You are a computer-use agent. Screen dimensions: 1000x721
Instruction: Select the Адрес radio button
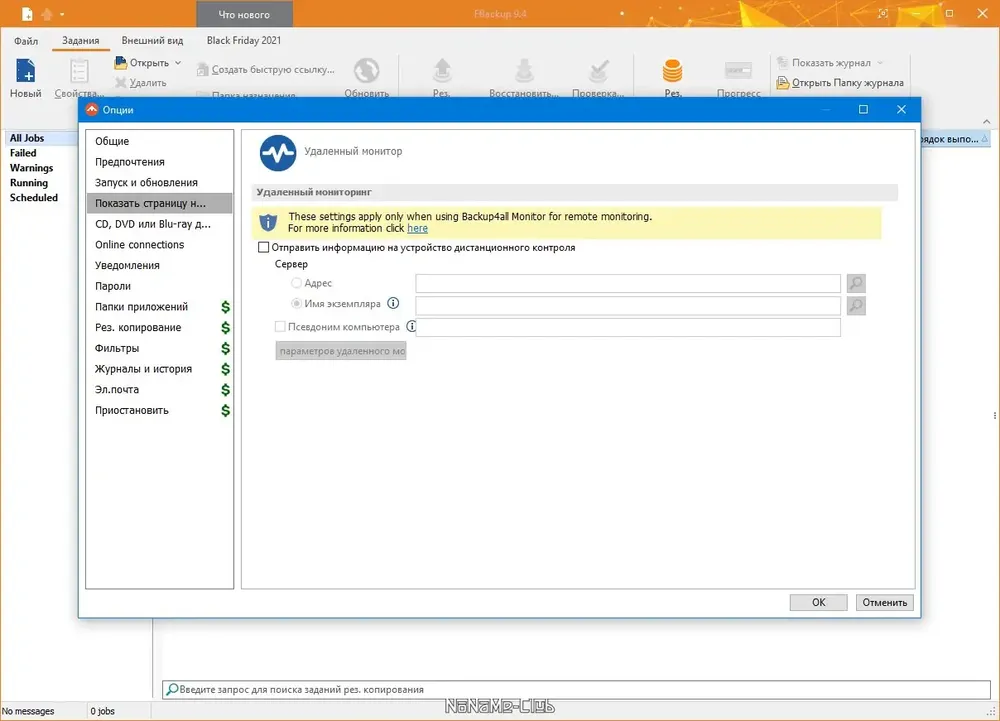click(x=296, y=283)
